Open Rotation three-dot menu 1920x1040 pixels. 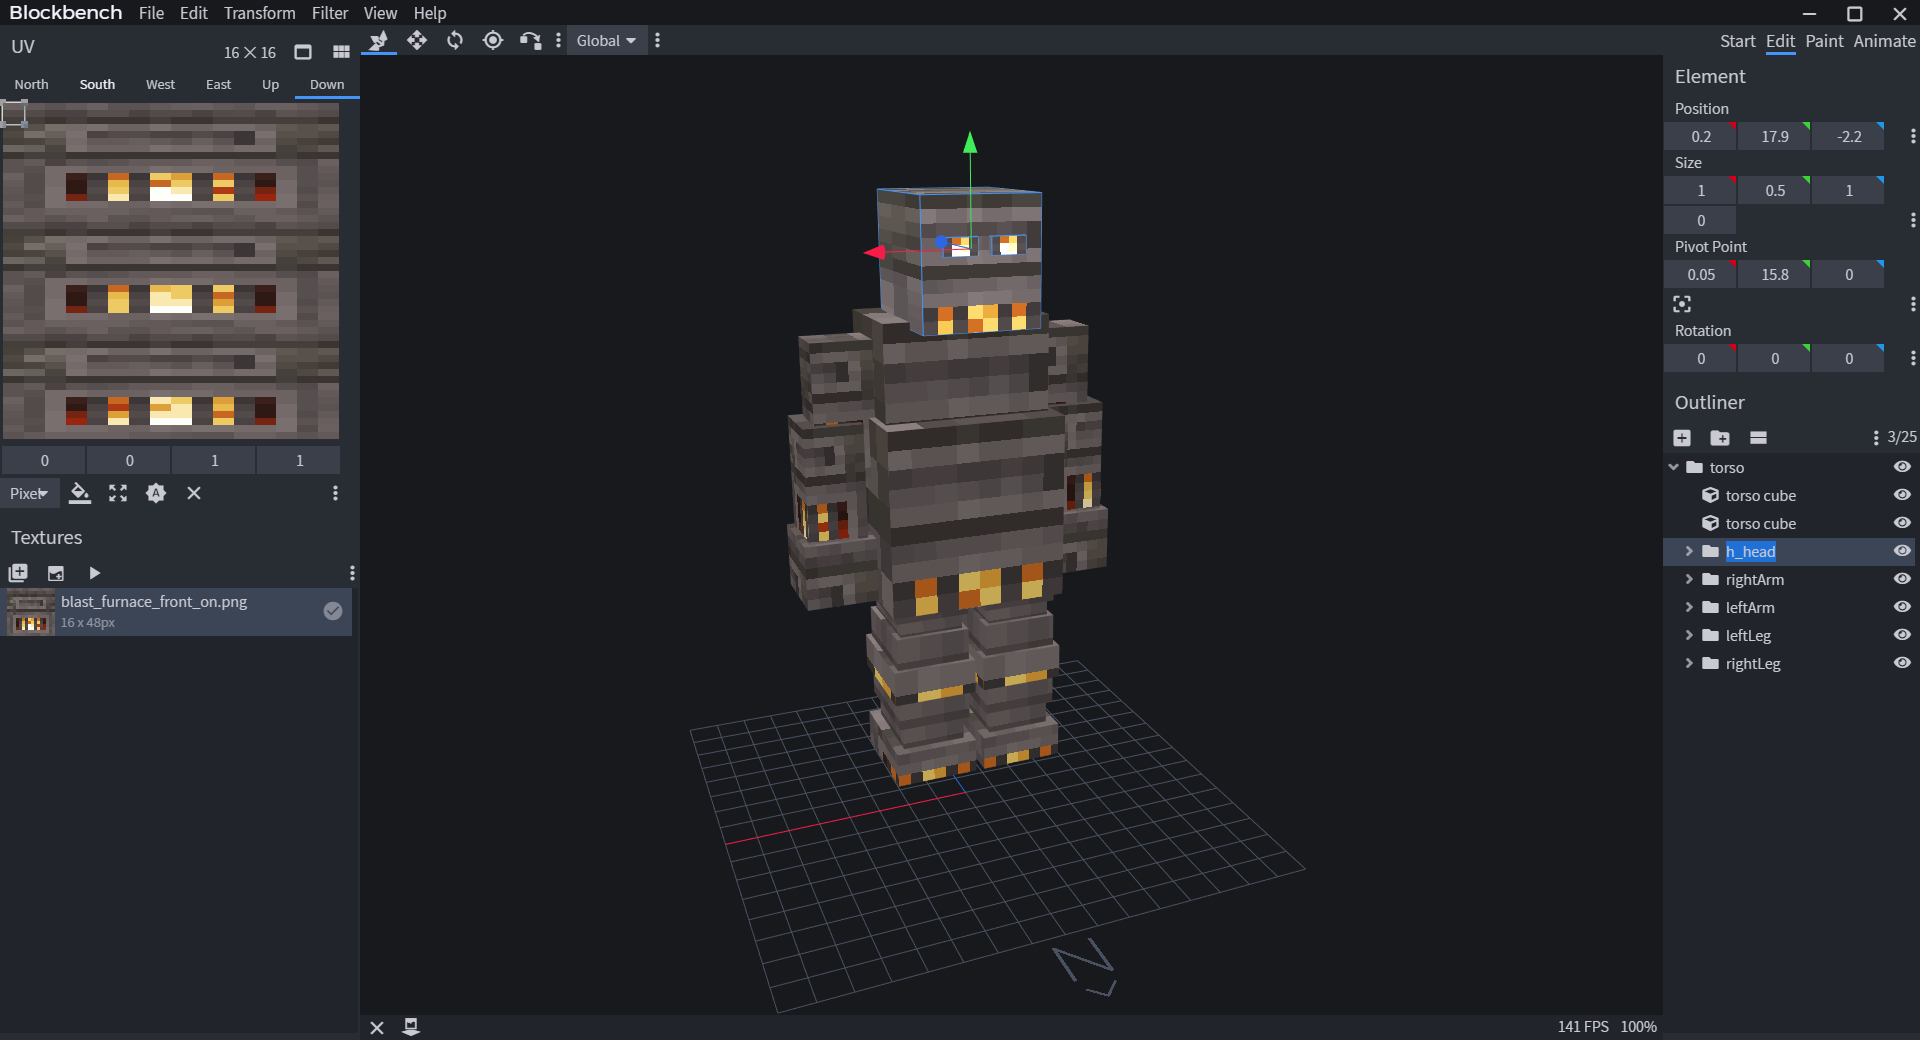coord(1912,358)
